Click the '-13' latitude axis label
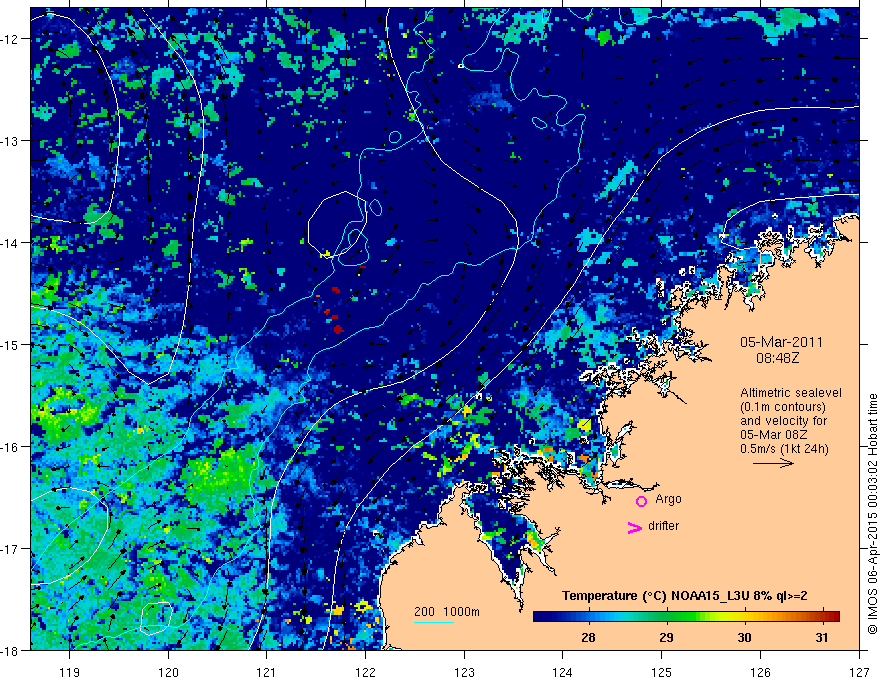Image resolution: width=880 pixels, height=680 pixels. click(11, 141)
